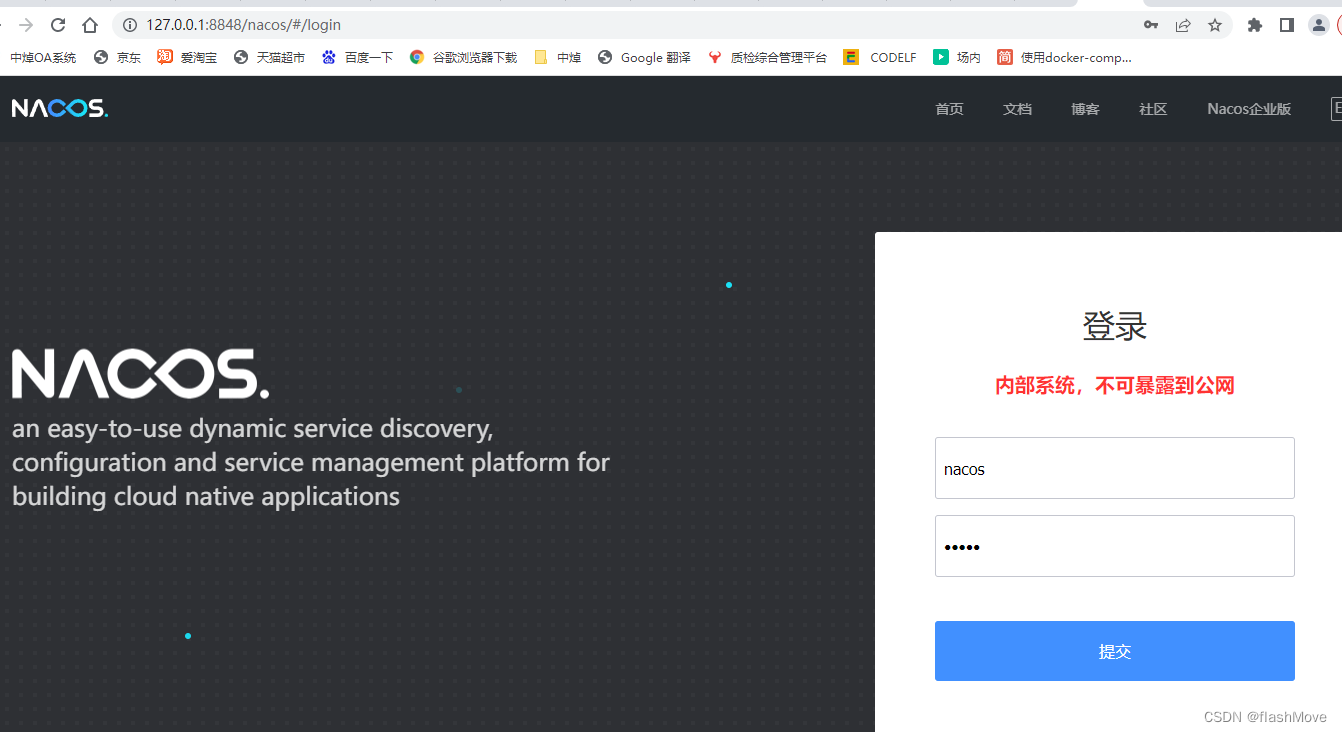Viewport: 1342px width, 732px height.
Task: Click the username field containing nacos
Action: point(1115,468)
